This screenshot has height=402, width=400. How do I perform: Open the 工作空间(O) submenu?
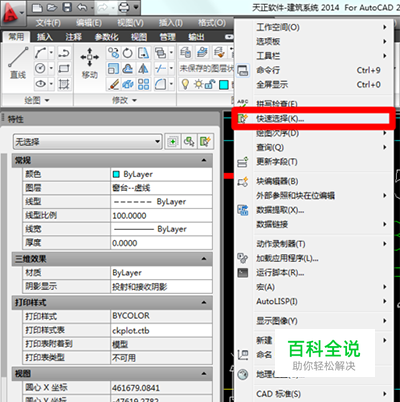313,27
